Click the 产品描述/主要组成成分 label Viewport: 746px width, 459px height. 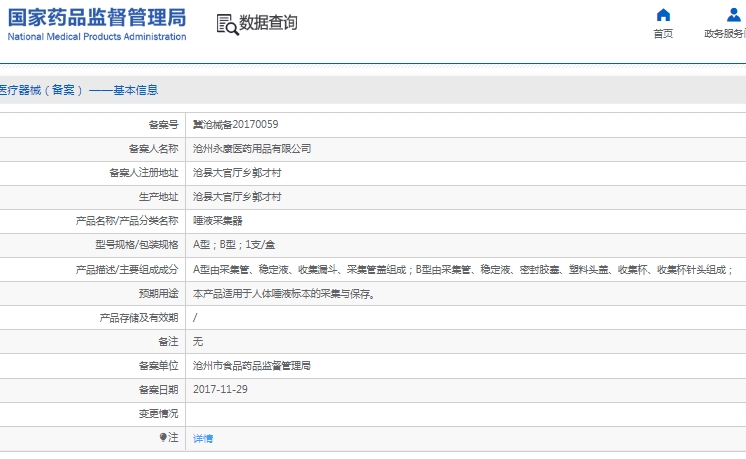(x=127, y=270)
